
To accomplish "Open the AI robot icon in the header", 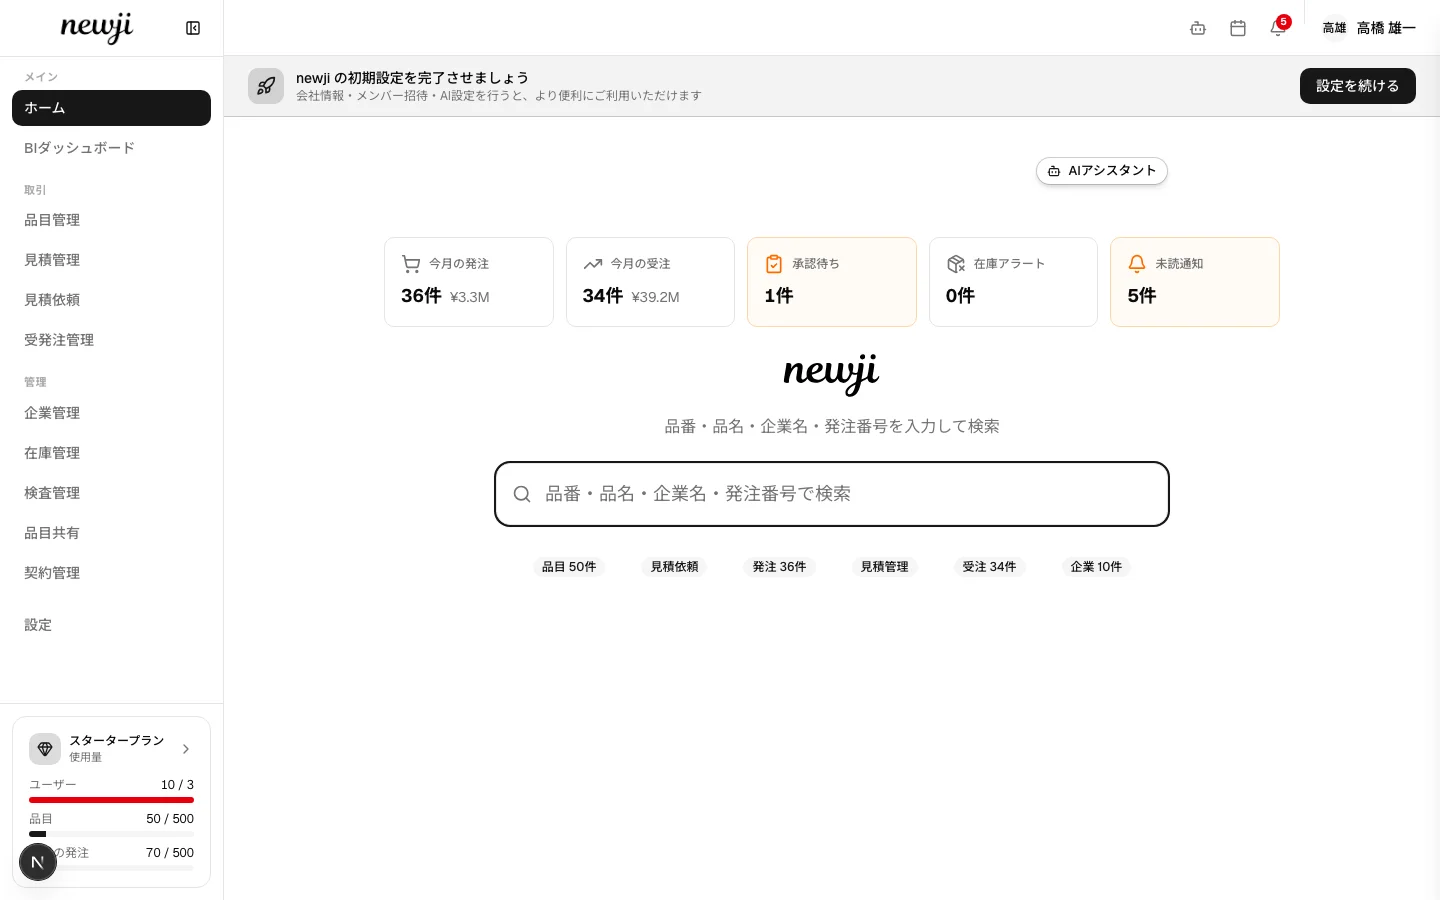I will (x=1198, y=28).
